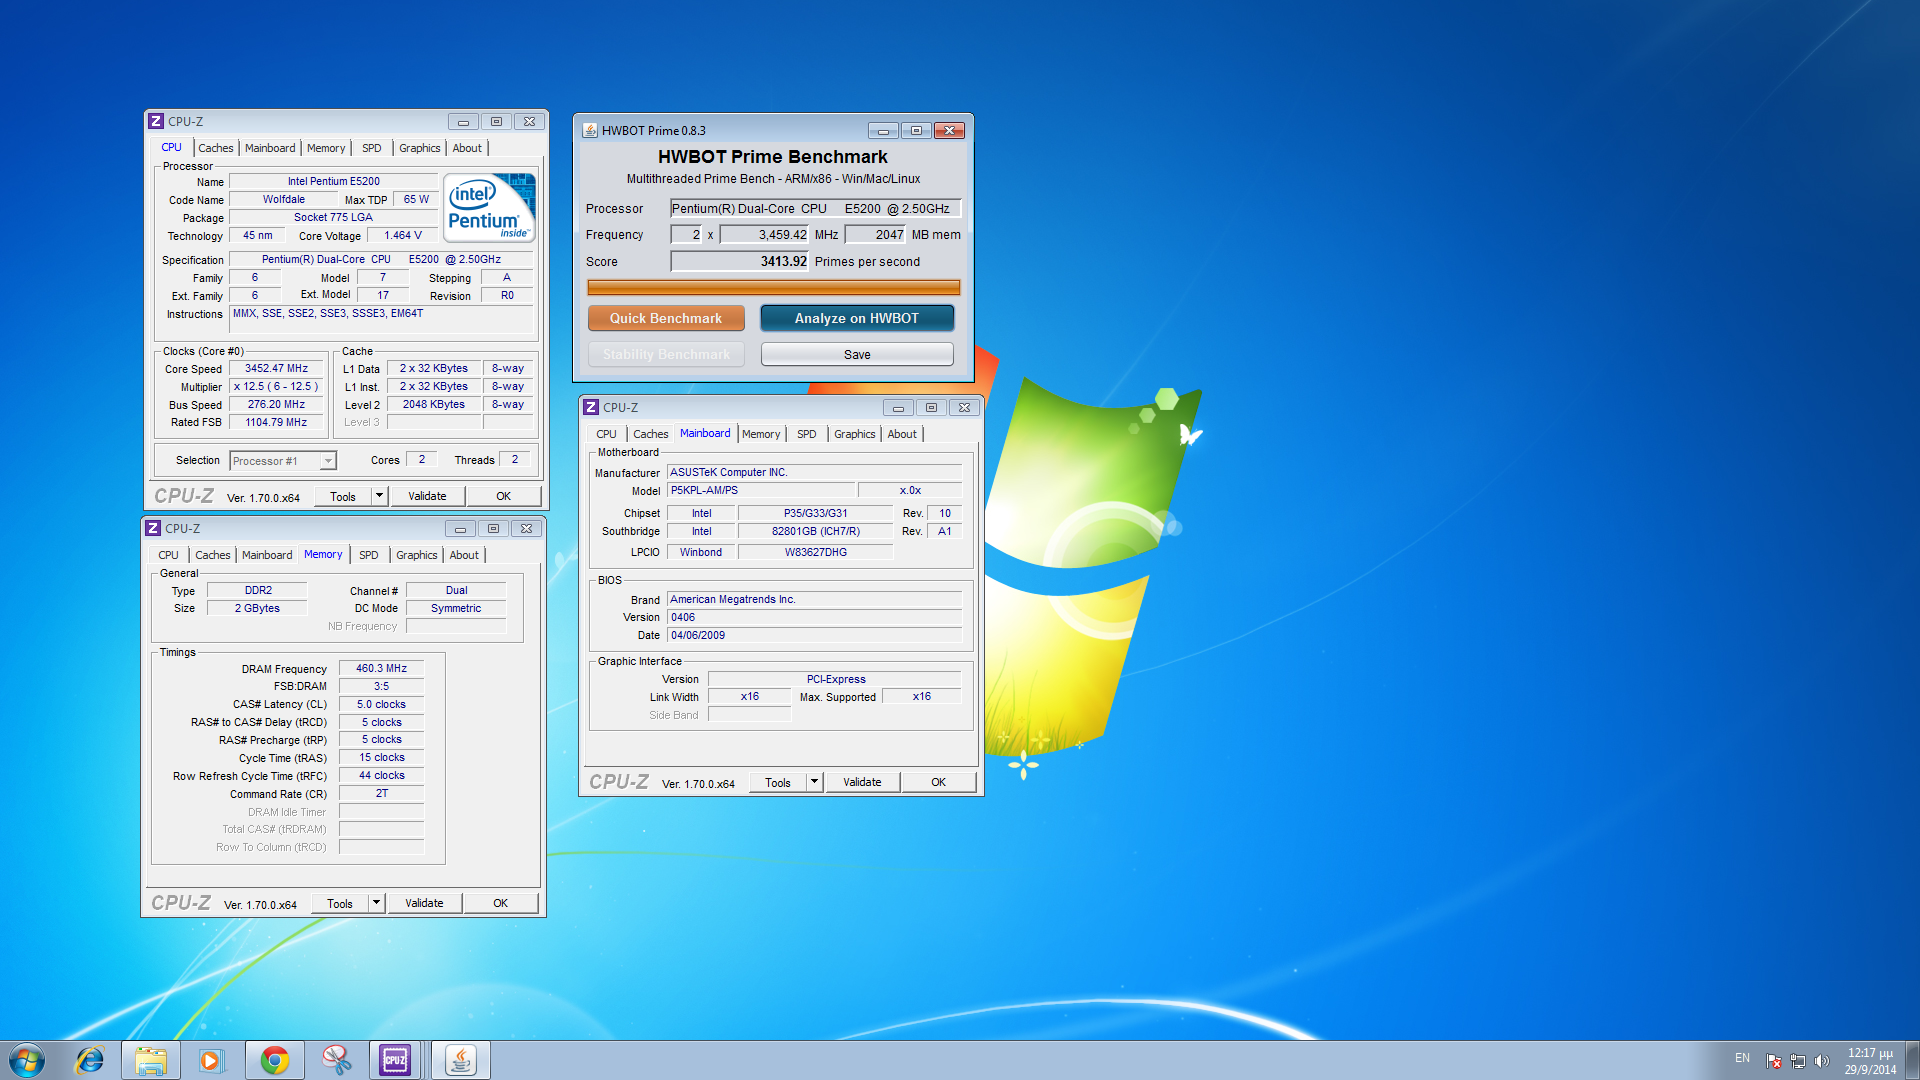The height and width of the screenshot is (1080, 1920).
Task: Open Windows Start menu orb
Action: (27, 1060)
